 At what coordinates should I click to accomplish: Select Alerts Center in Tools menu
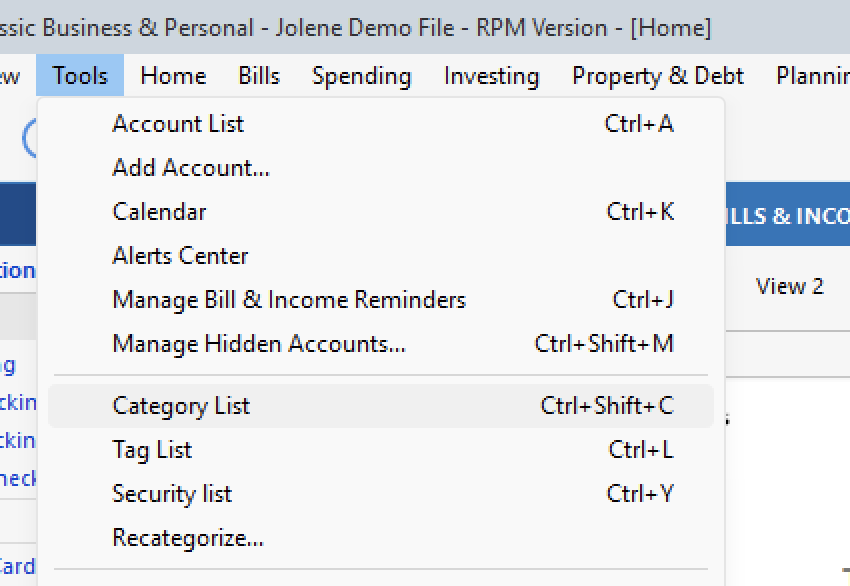tap(180, 256)
